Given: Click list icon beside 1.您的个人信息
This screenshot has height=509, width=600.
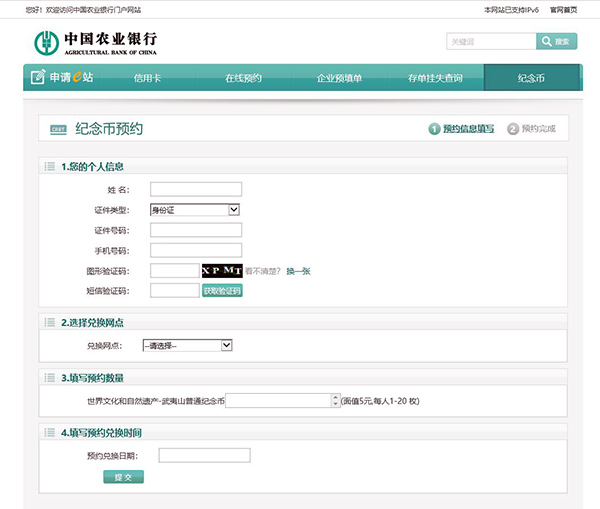Looking at the screenshot, I should 49,166.
